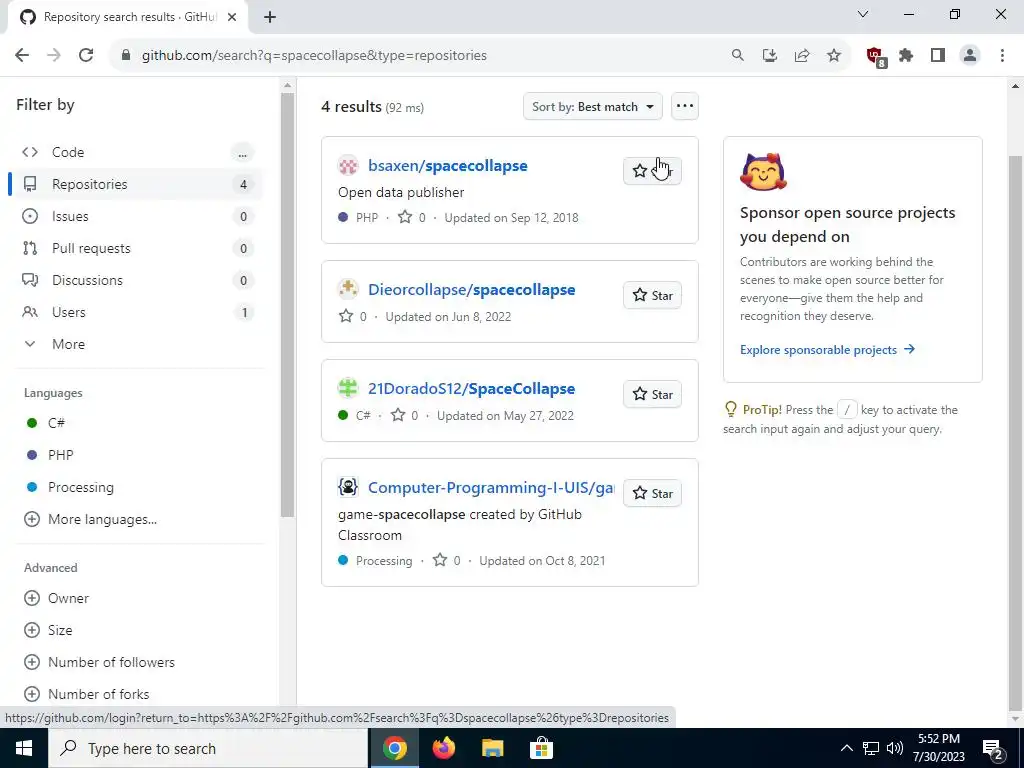Open File Explorer from the taskbar
Viewport: 1024px width, 768px height.
click(492, 748)
